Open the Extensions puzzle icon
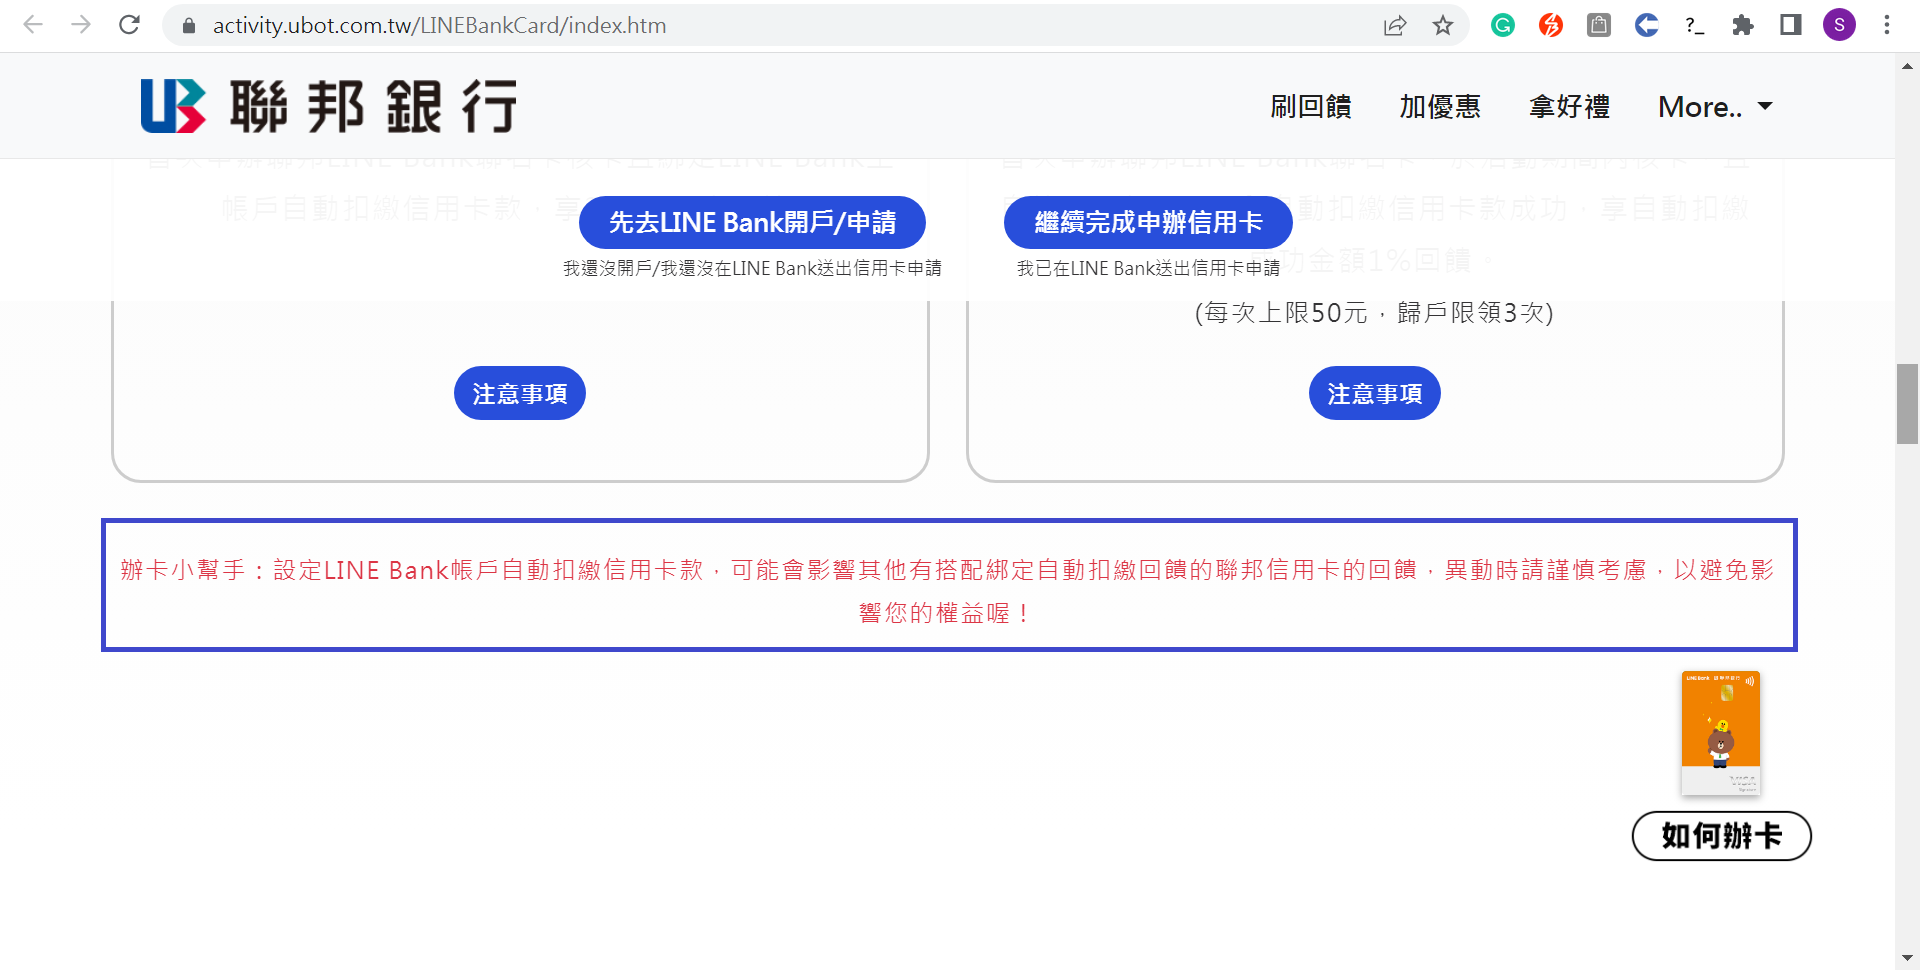 1743,25
